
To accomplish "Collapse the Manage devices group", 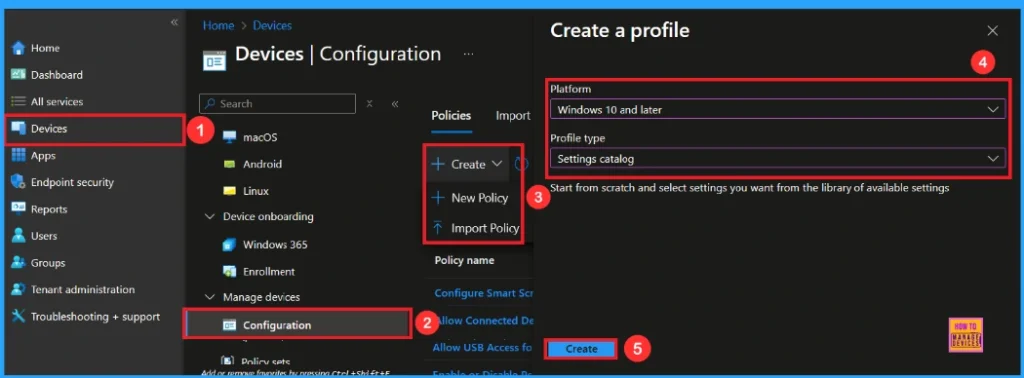I will coord(210,297).
